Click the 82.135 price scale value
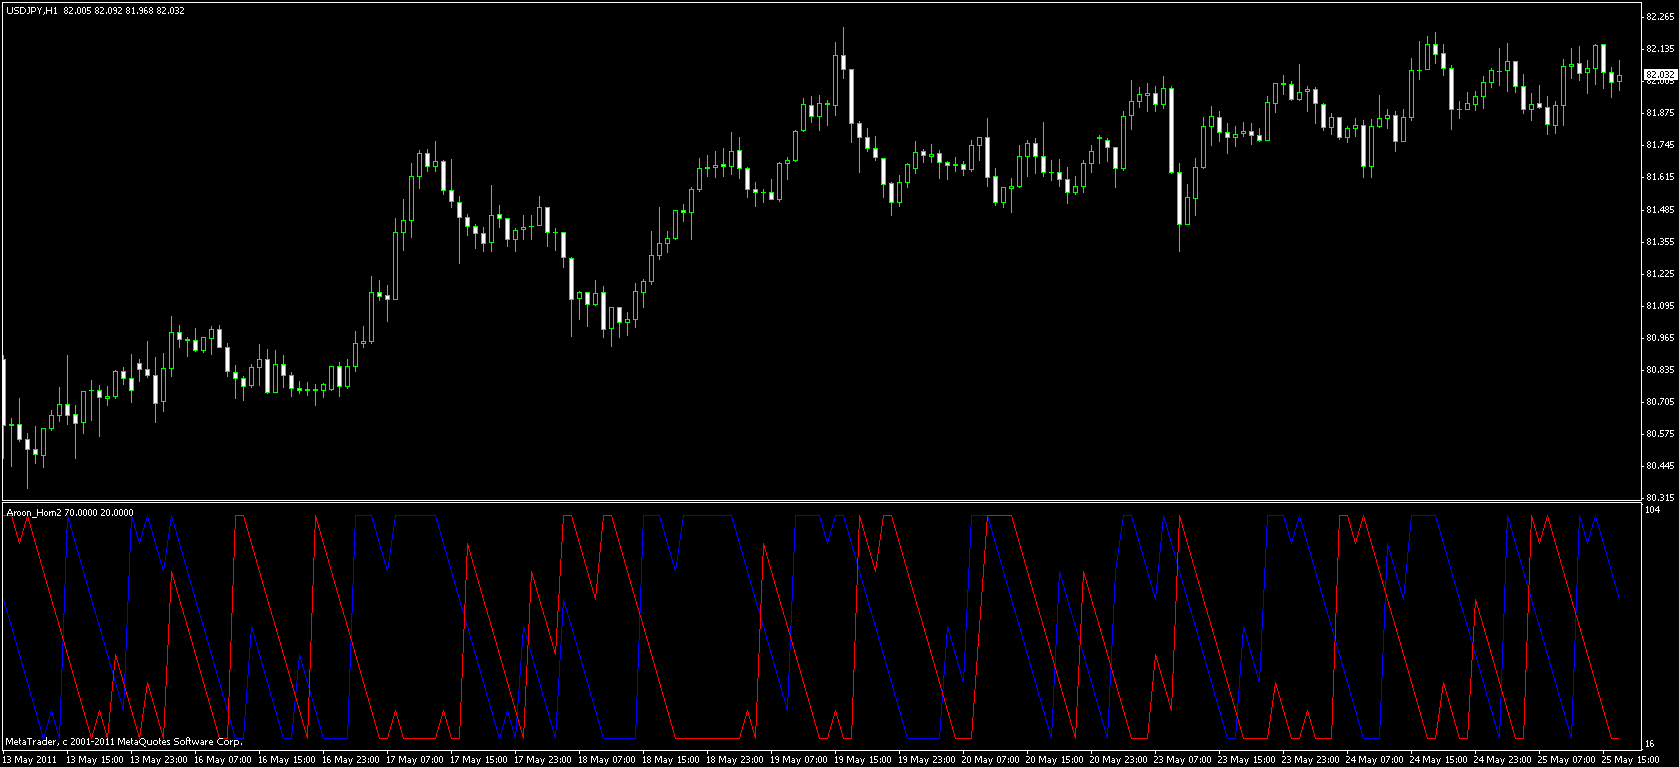 1659,48
